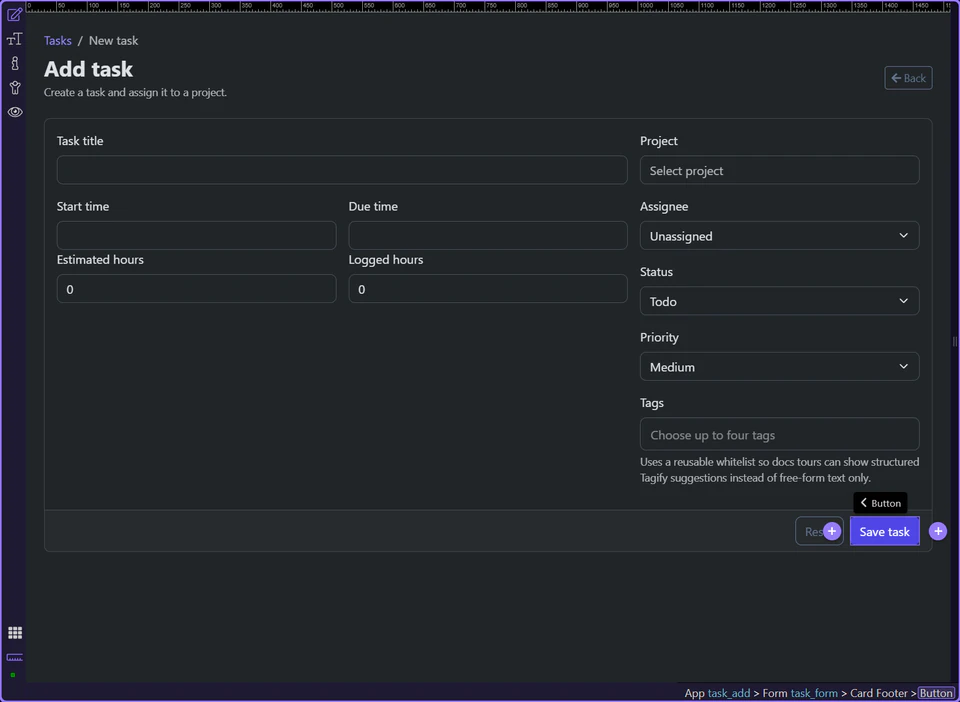Open the typography tool in the left sidebar
960x702 pixels.
point(14,38)
